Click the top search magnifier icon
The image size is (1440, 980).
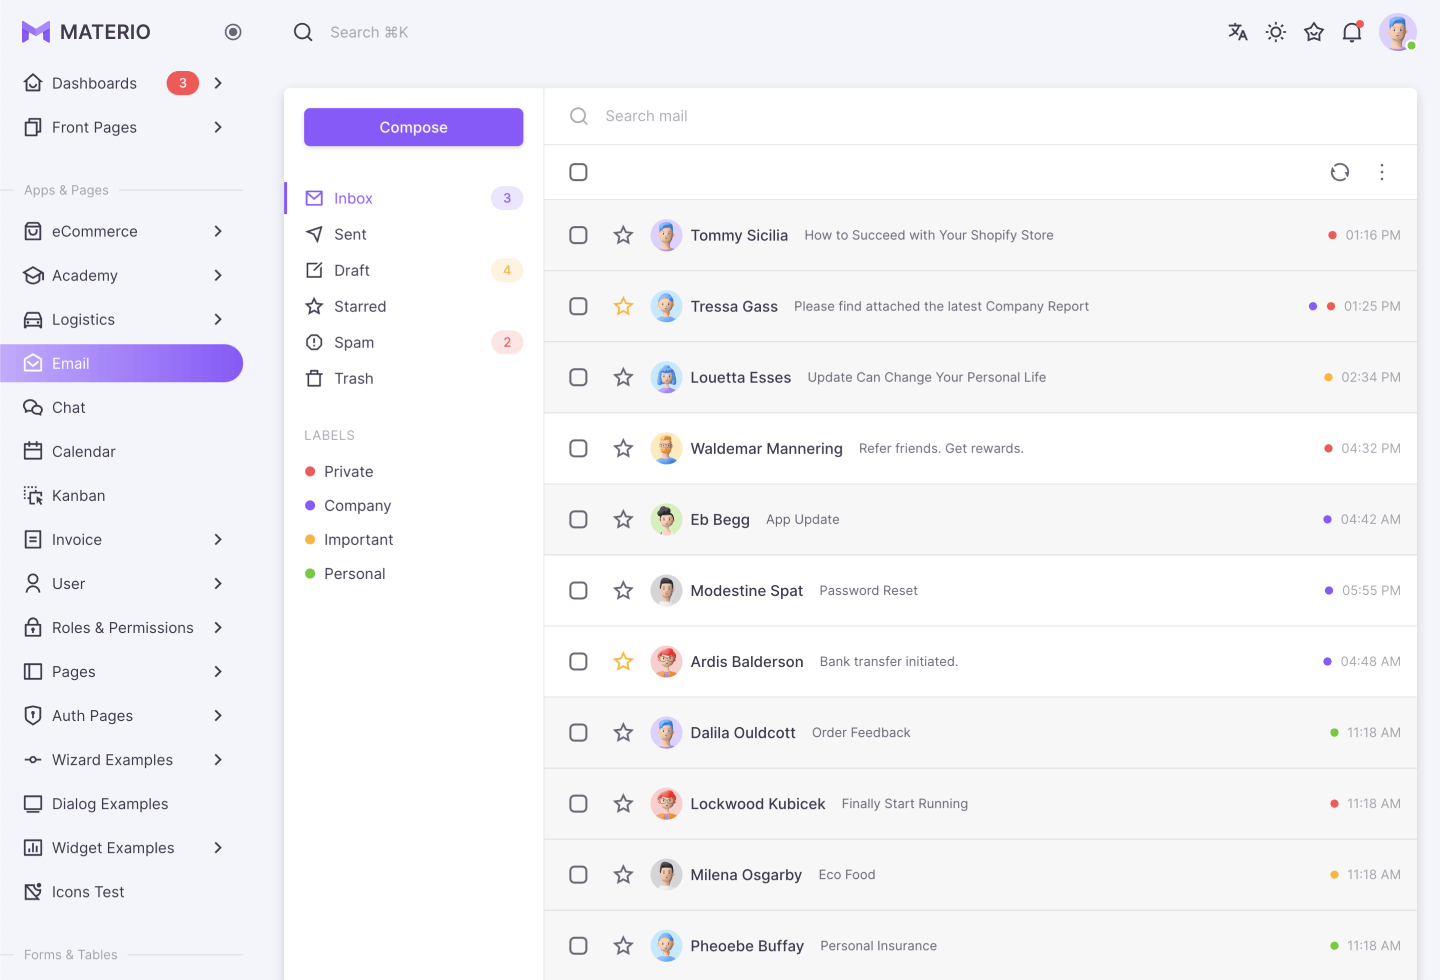(x=303, y=32)
